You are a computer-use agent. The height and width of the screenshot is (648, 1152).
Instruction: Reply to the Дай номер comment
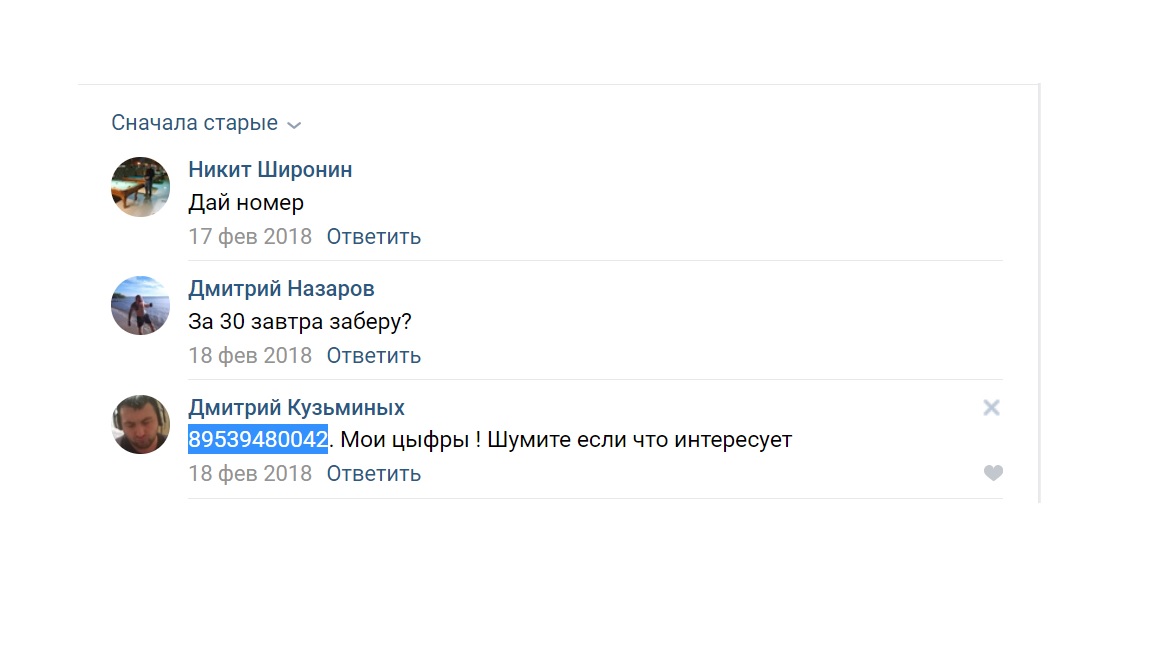click(374, 237)
